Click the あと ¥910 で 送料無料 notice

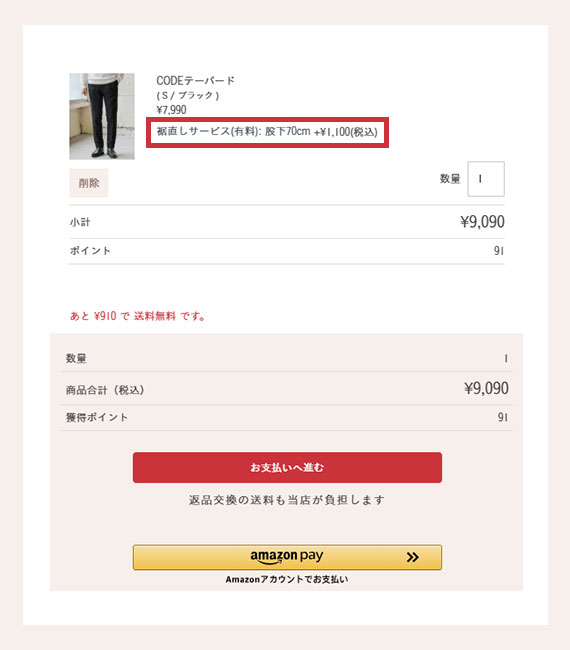pos(138,316)
